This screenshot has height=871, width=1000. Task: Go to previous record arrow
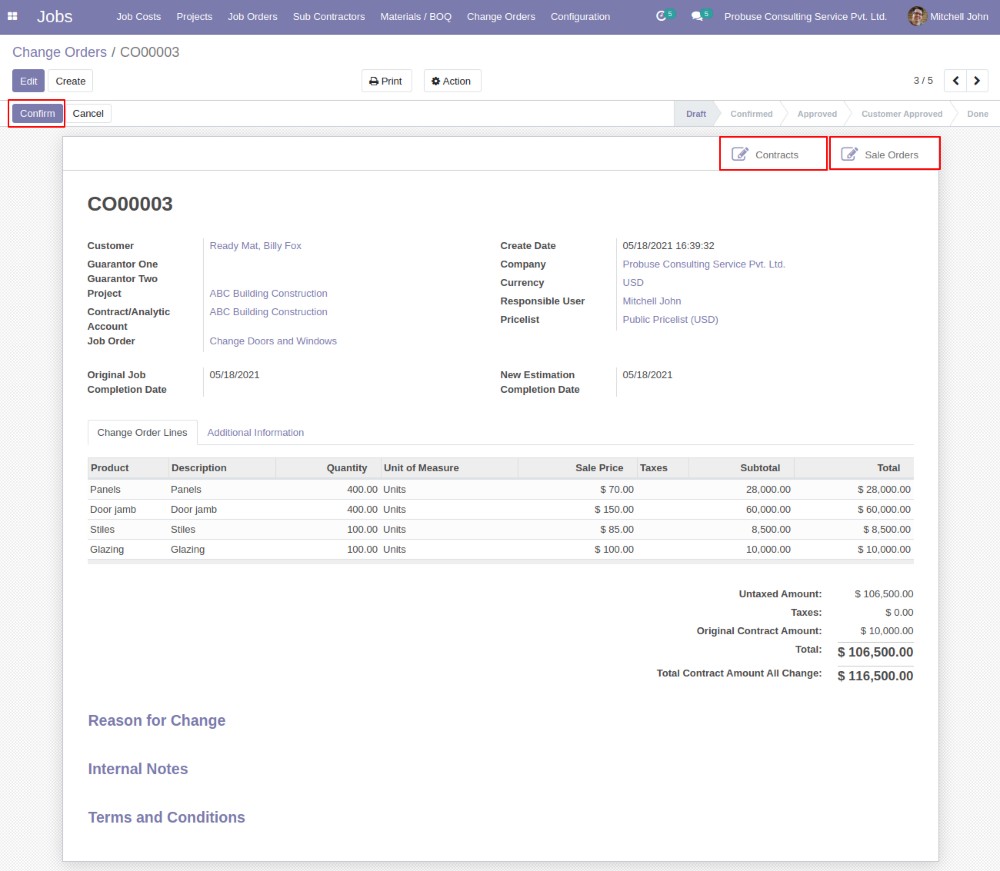click(956, 81)
